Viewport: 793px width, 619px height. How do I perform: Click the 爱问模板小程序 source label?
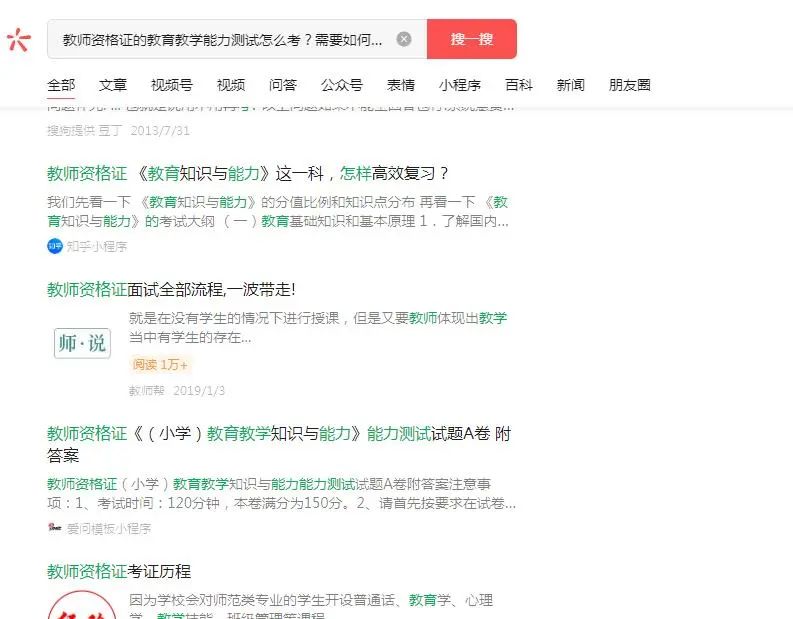109,529
